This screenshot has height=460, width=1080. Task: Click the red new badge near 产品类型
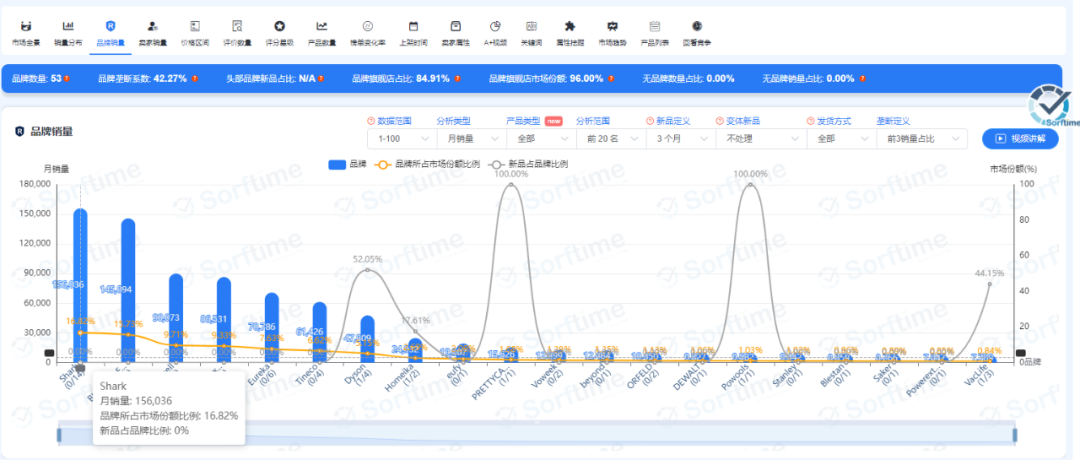click(x=554, y=121)
